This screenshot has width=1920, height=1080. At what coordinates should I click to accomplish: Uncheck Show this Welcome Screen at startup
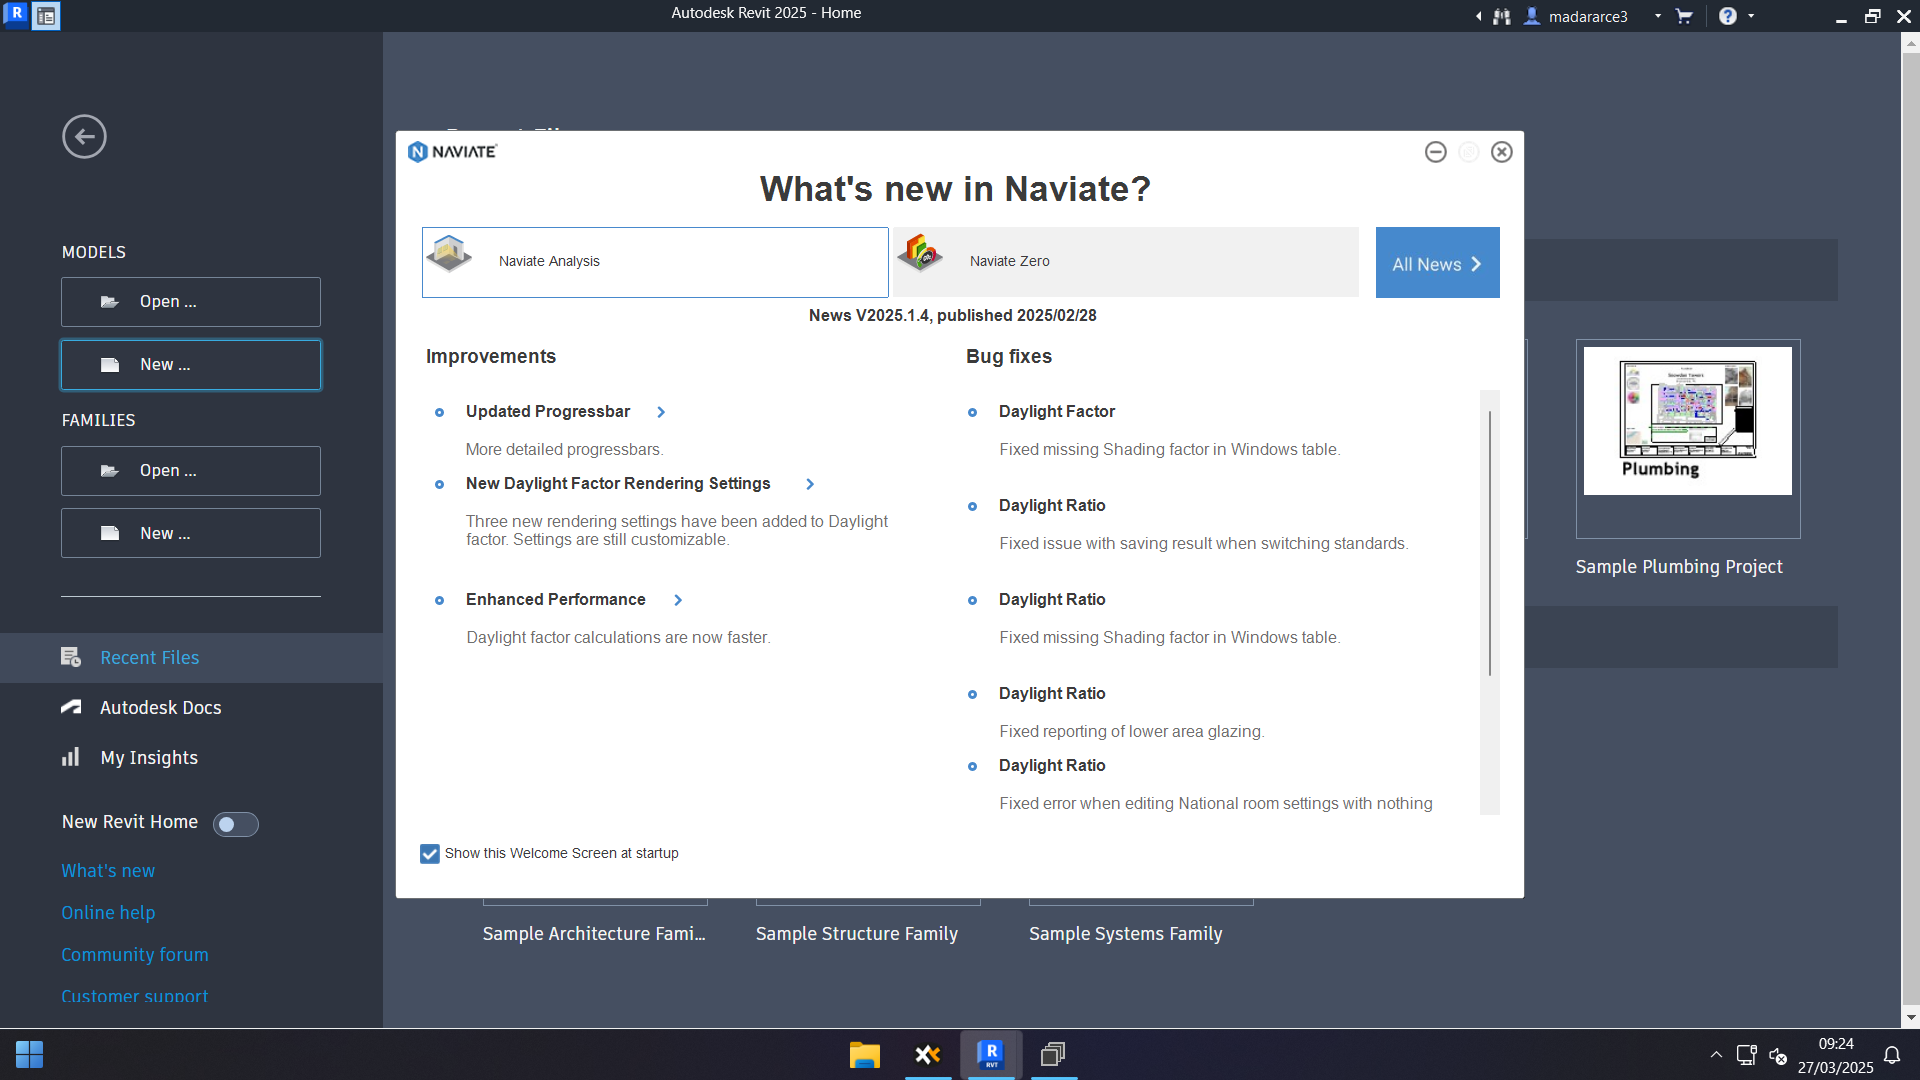pos(430,854)
